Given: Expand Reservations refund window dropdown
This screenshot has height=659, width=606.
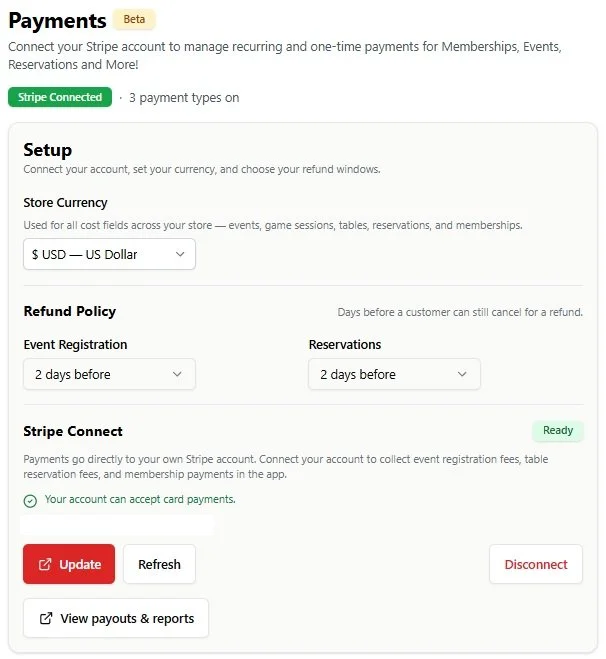Looking at the screenshot, I should pyautogui.click(x=394, y=374).
